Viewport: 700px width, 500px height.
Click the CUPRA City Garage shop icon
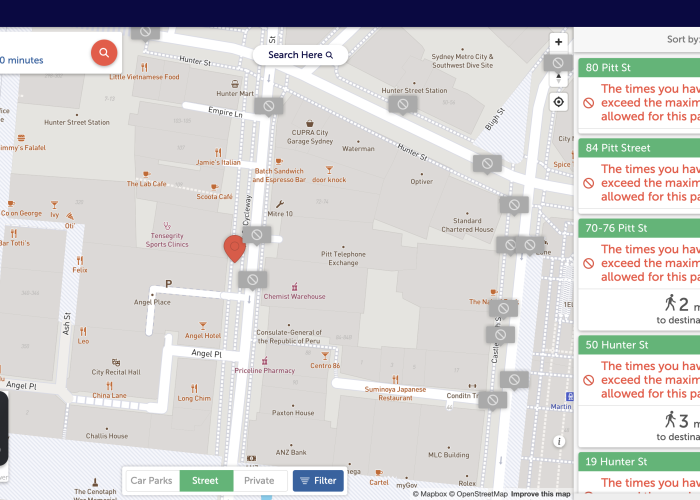pos(309,123)
